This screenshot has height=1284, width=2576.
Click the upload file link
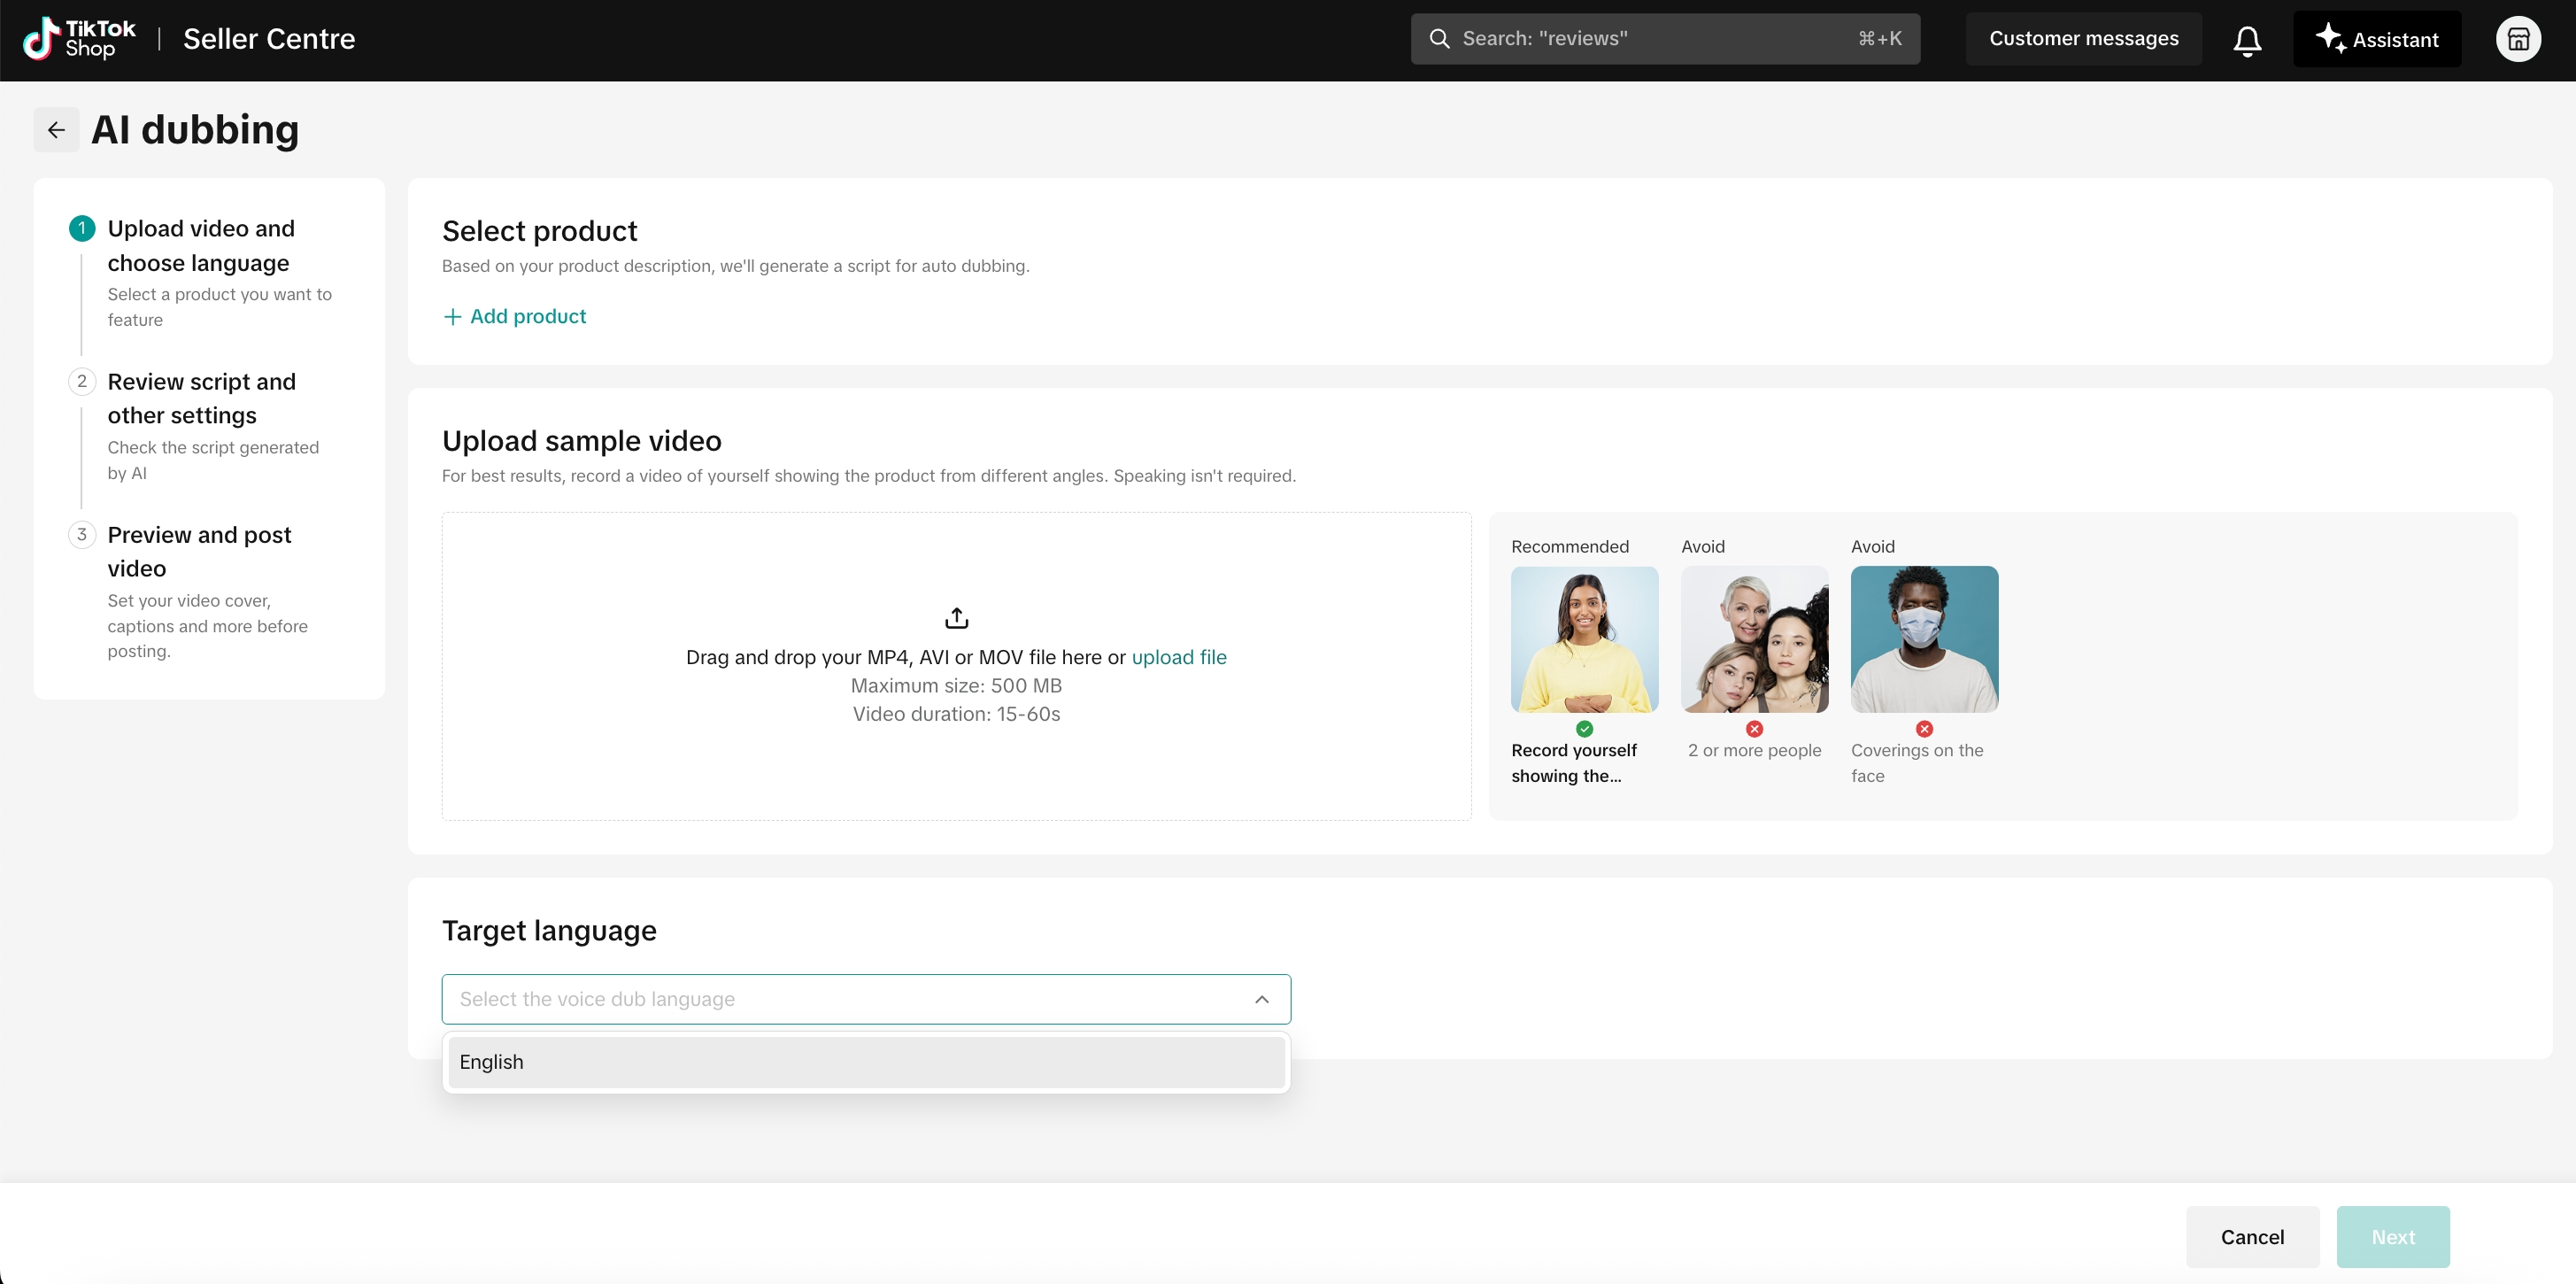coord(1179,657)
